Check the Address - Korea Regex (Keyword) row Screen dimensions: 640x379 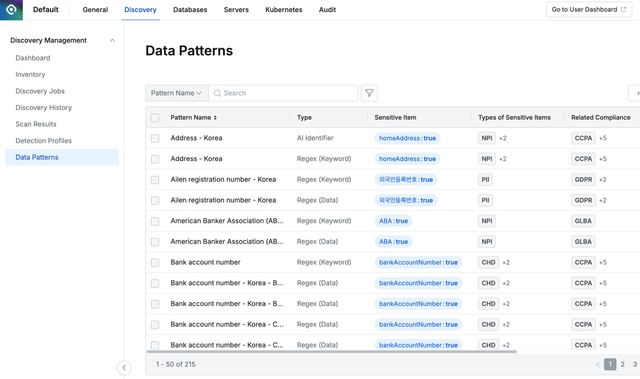155,159
